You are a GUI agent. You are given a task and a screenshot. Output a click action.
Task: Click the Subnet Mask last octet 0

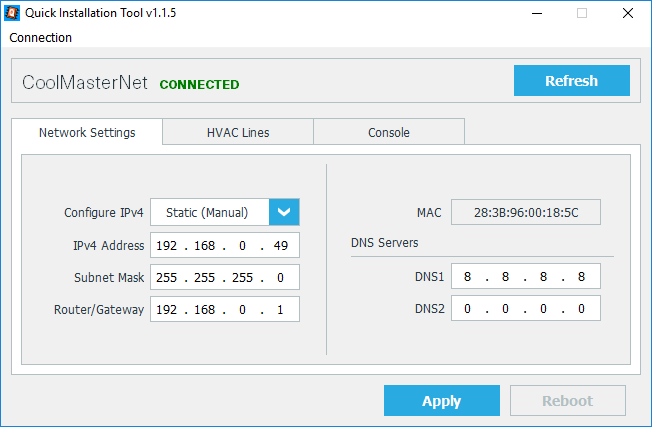pyautogui.click(x=280, y=277)
